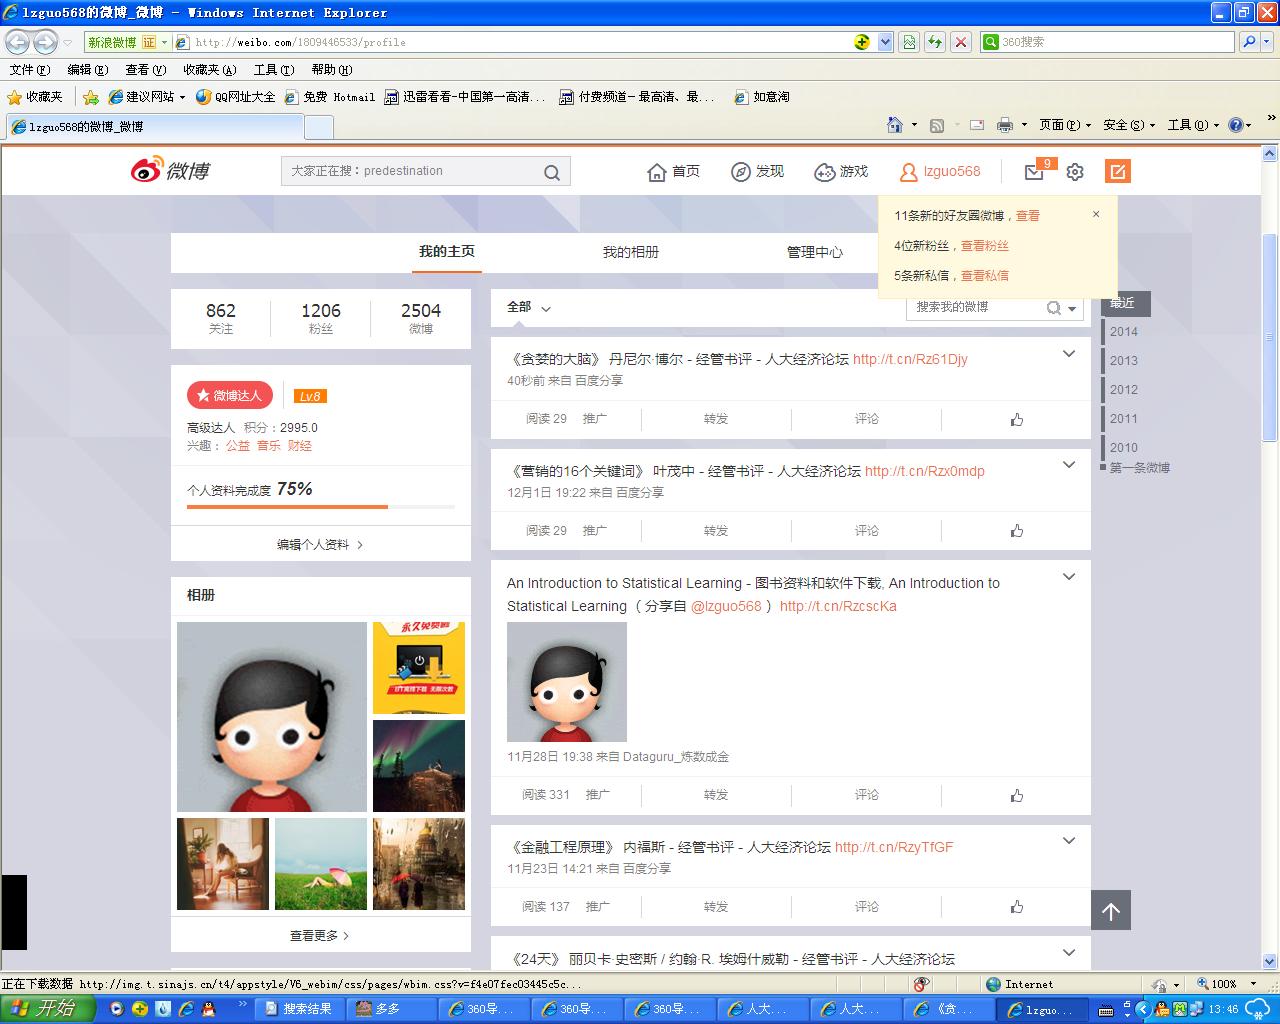Like the 《贪婪的大脑》 post
The image size is (1280, 1024).
coord(1017,419)
